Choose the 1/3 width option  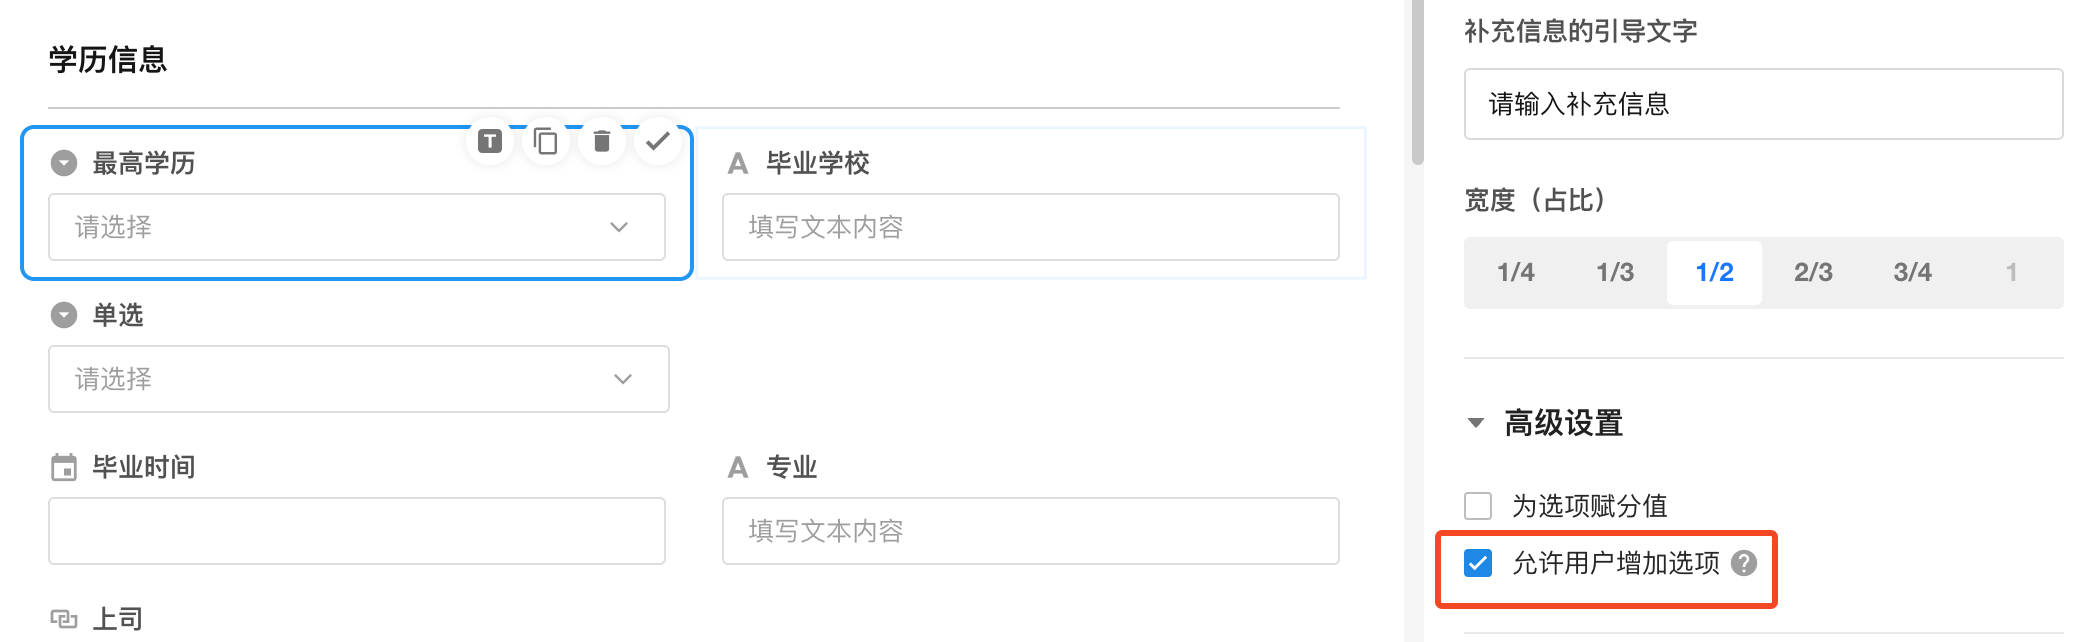[1614, 272]
